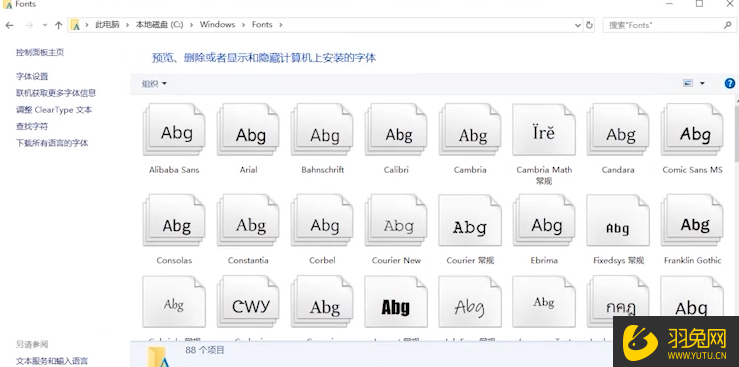Pick the Courier New font icon
This screenshot has width=739, height=367.
396,220
